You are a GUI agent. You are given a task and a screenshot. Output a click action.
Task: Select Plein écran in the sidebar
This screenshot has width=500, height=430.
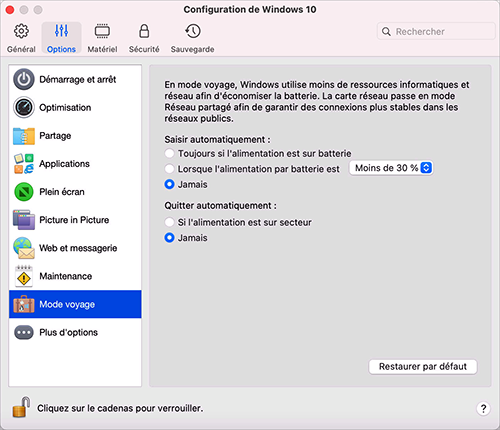(75, 192)
